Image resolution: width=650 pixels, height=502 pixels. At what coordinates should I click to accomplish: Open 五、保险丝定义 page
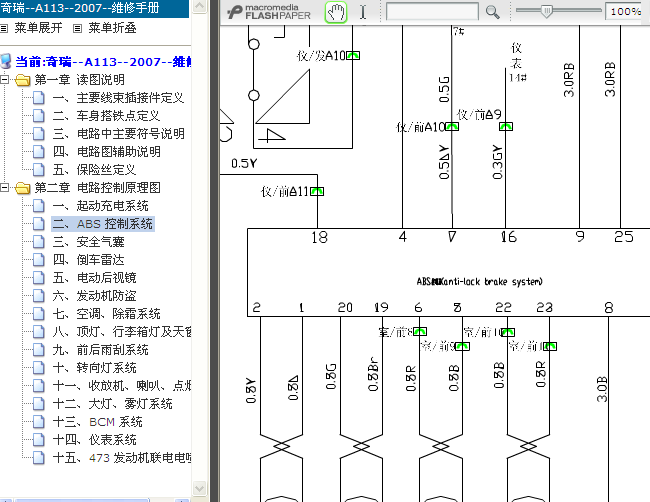click(94, 170)
